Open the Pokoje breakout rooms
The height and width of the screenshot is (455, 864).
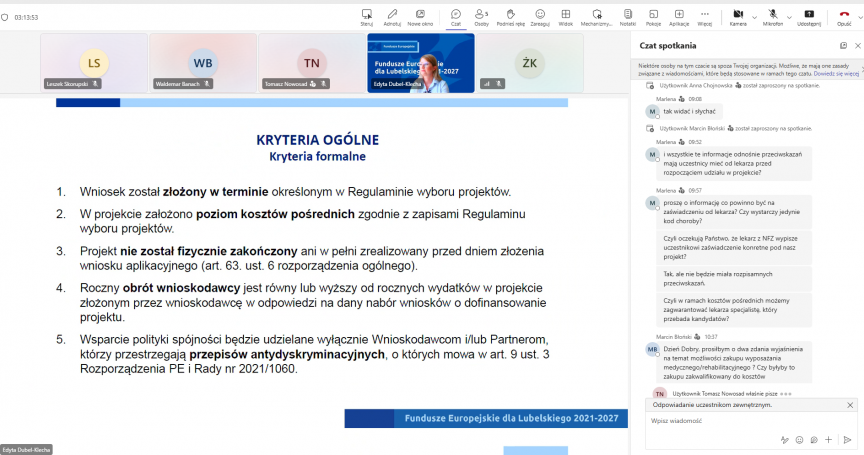653,17
